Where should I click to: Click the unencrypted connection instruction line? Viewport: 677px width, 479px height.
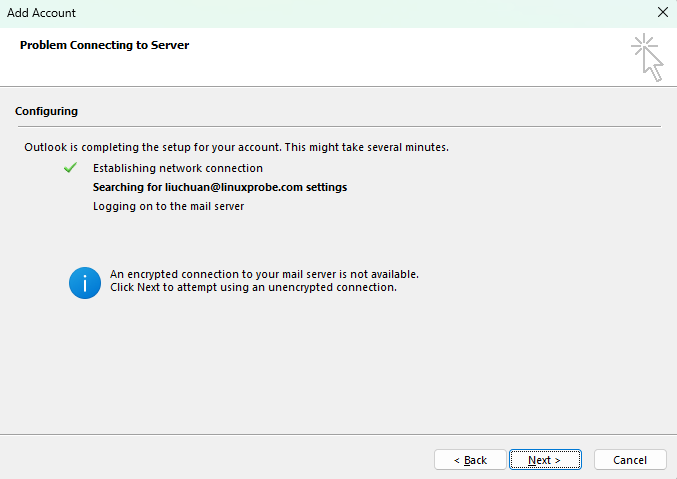click(x=253, y=287)
